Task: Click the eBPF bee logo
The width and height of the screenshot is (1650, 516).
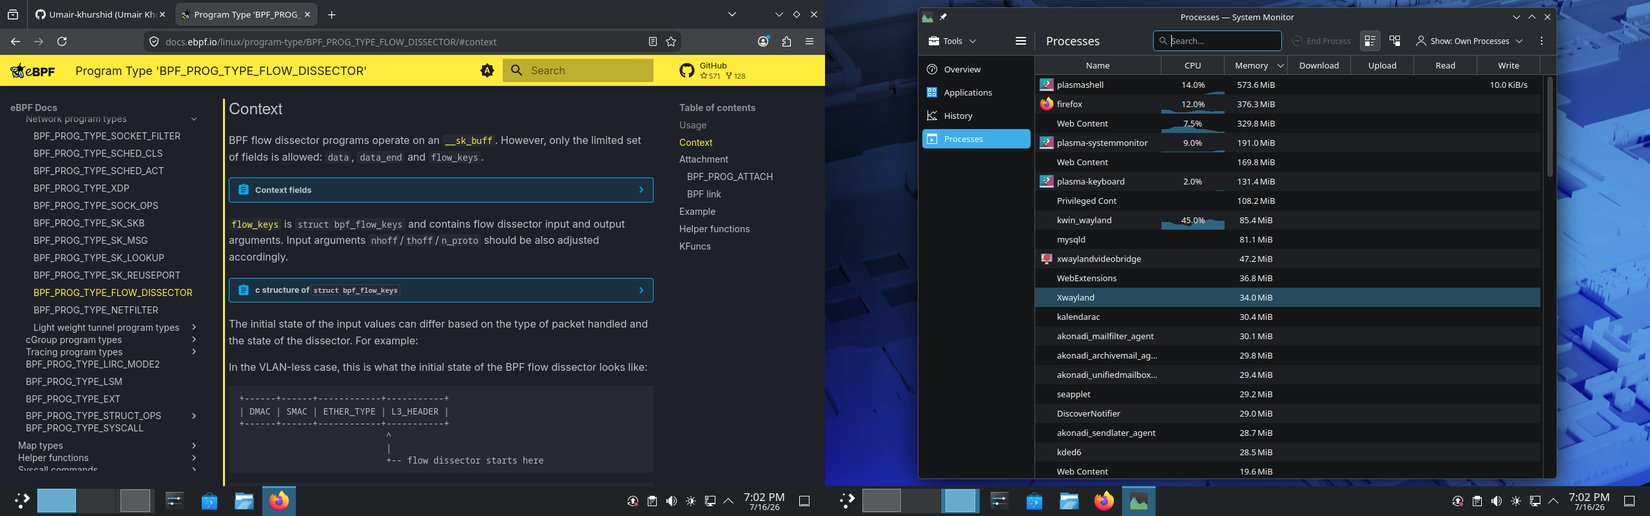Action: [33, 71]
